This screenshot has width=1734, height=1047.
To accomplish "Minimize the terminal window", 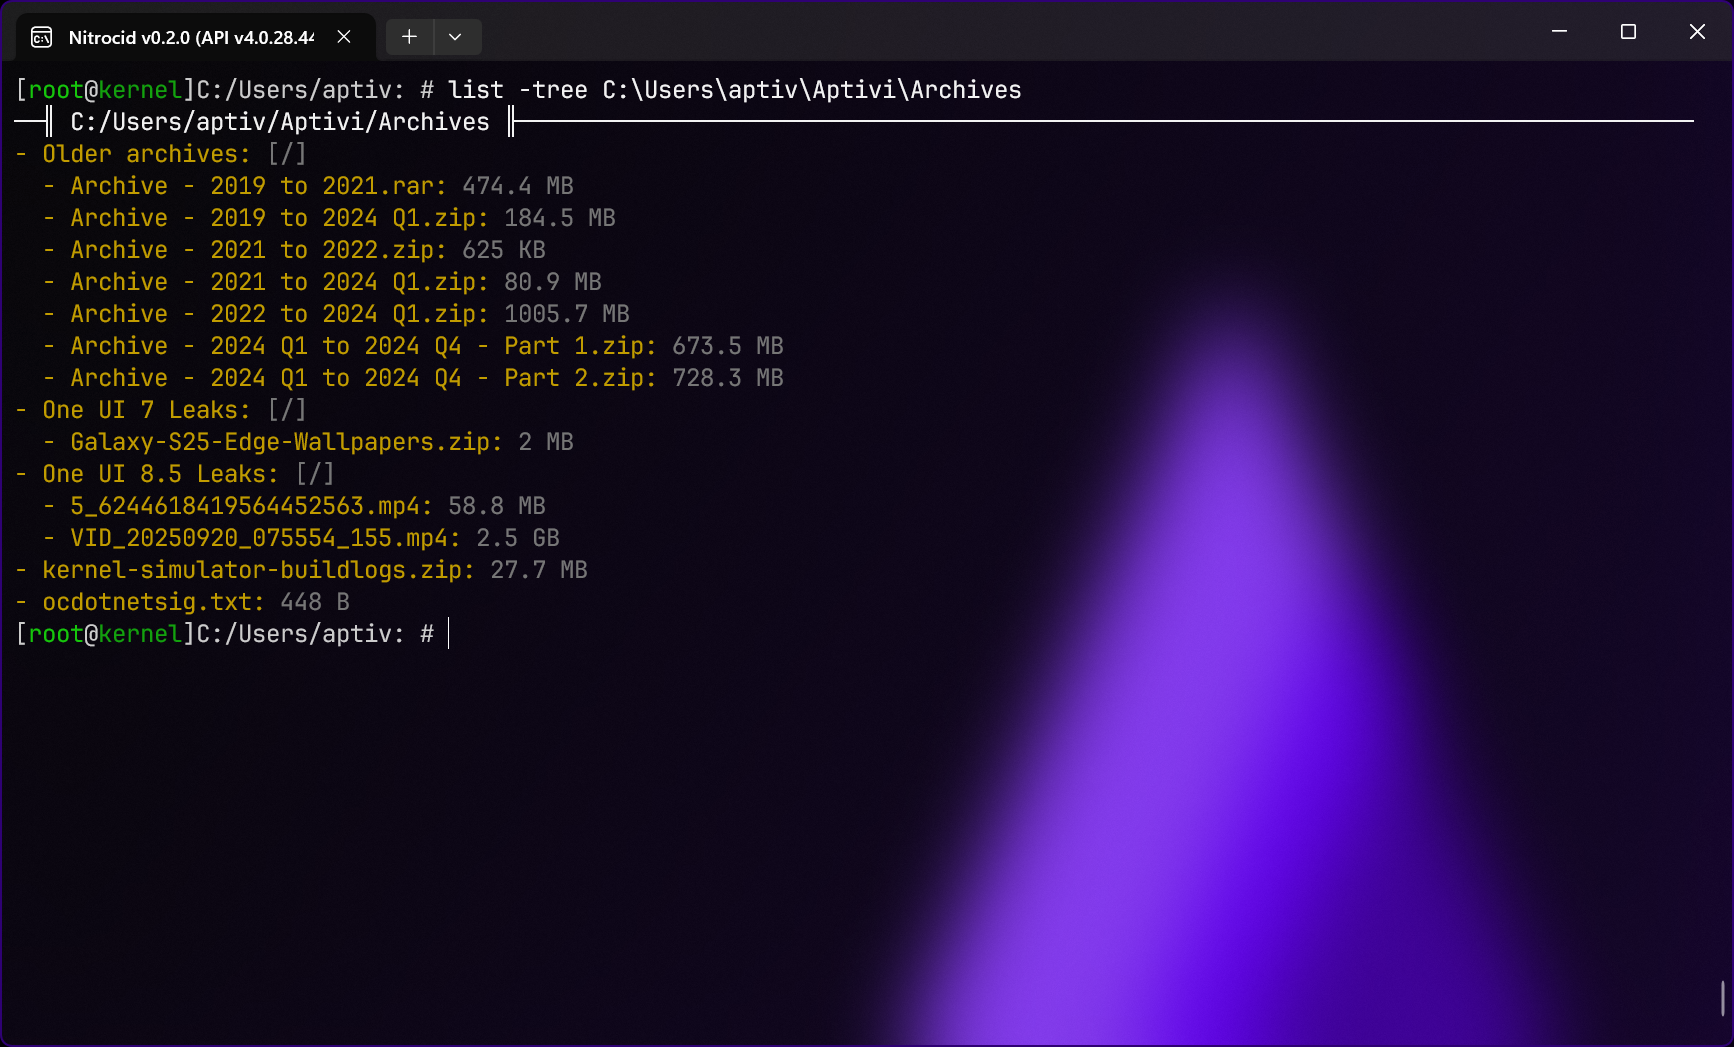I will tap(1559, 32).
